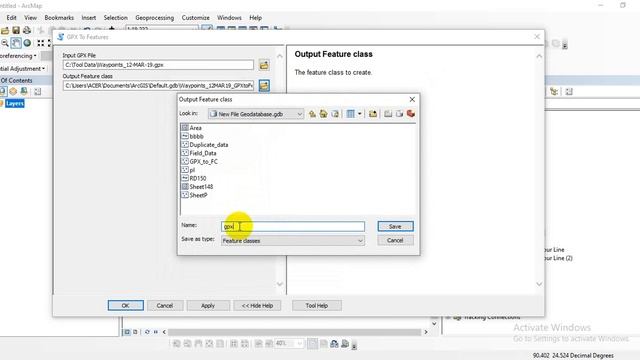
Task: Click Save in Output Feature class dialog
Action: 395,227
